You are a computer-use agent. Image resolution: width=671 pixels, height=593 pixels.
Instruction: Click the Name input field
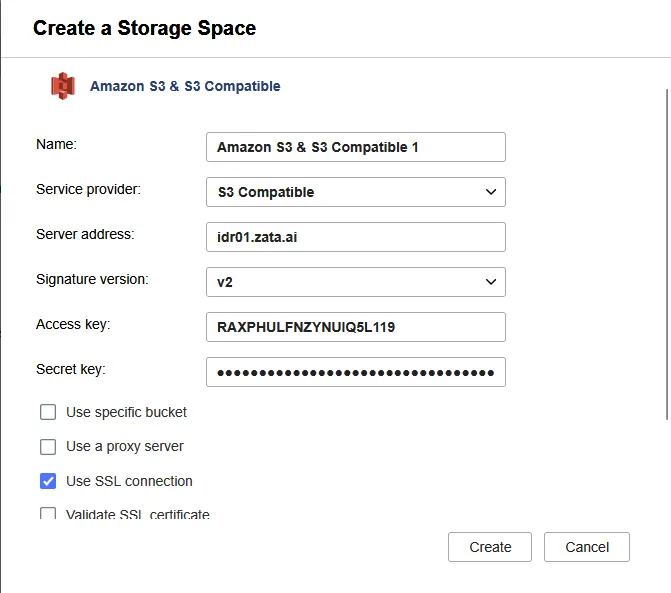coord(356,147)
